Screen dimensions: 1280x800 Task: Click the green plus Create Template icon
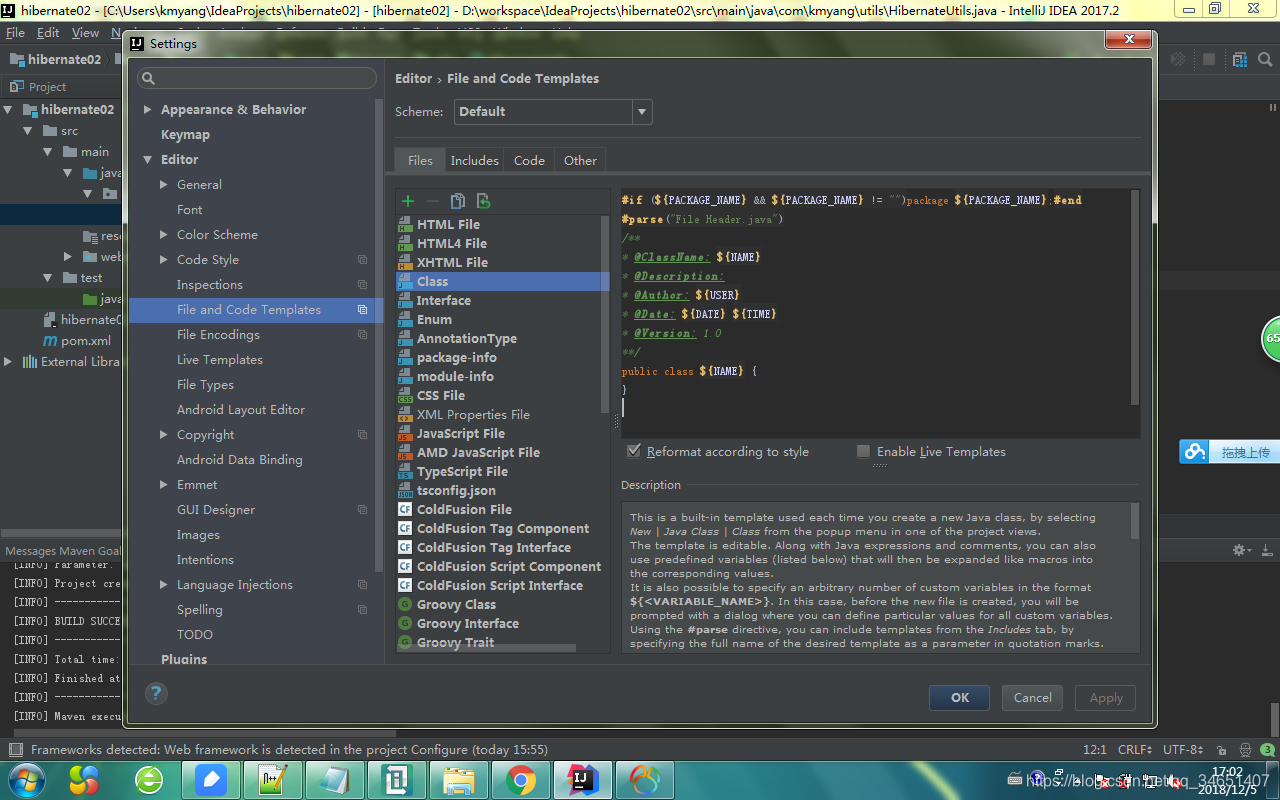(x=408, y=201)
